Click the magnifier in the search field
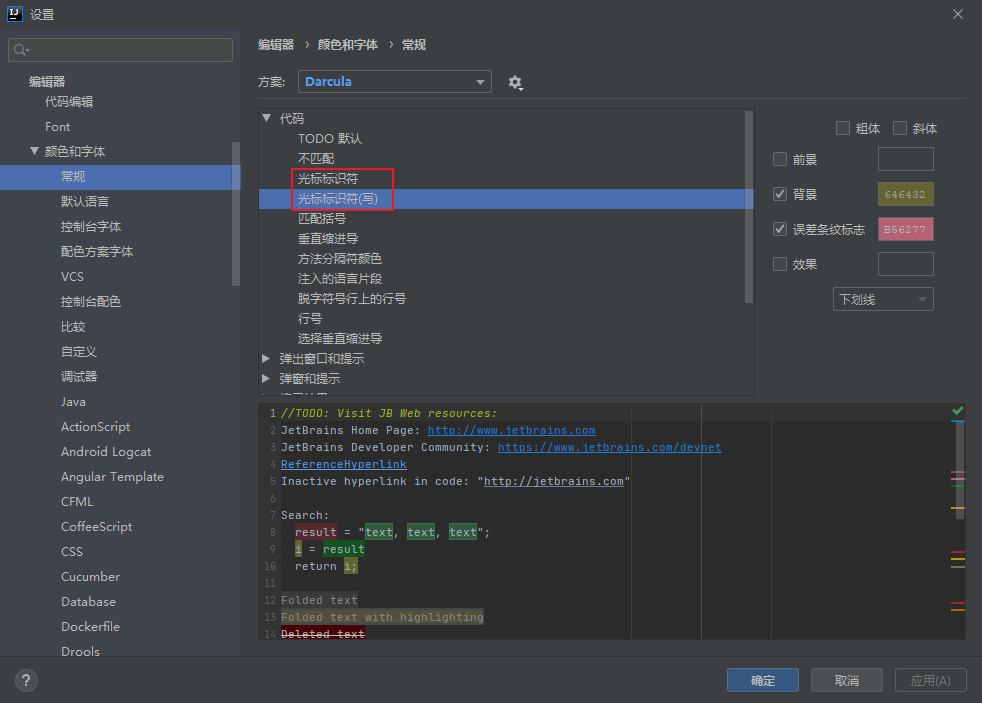 click(20, 48)
